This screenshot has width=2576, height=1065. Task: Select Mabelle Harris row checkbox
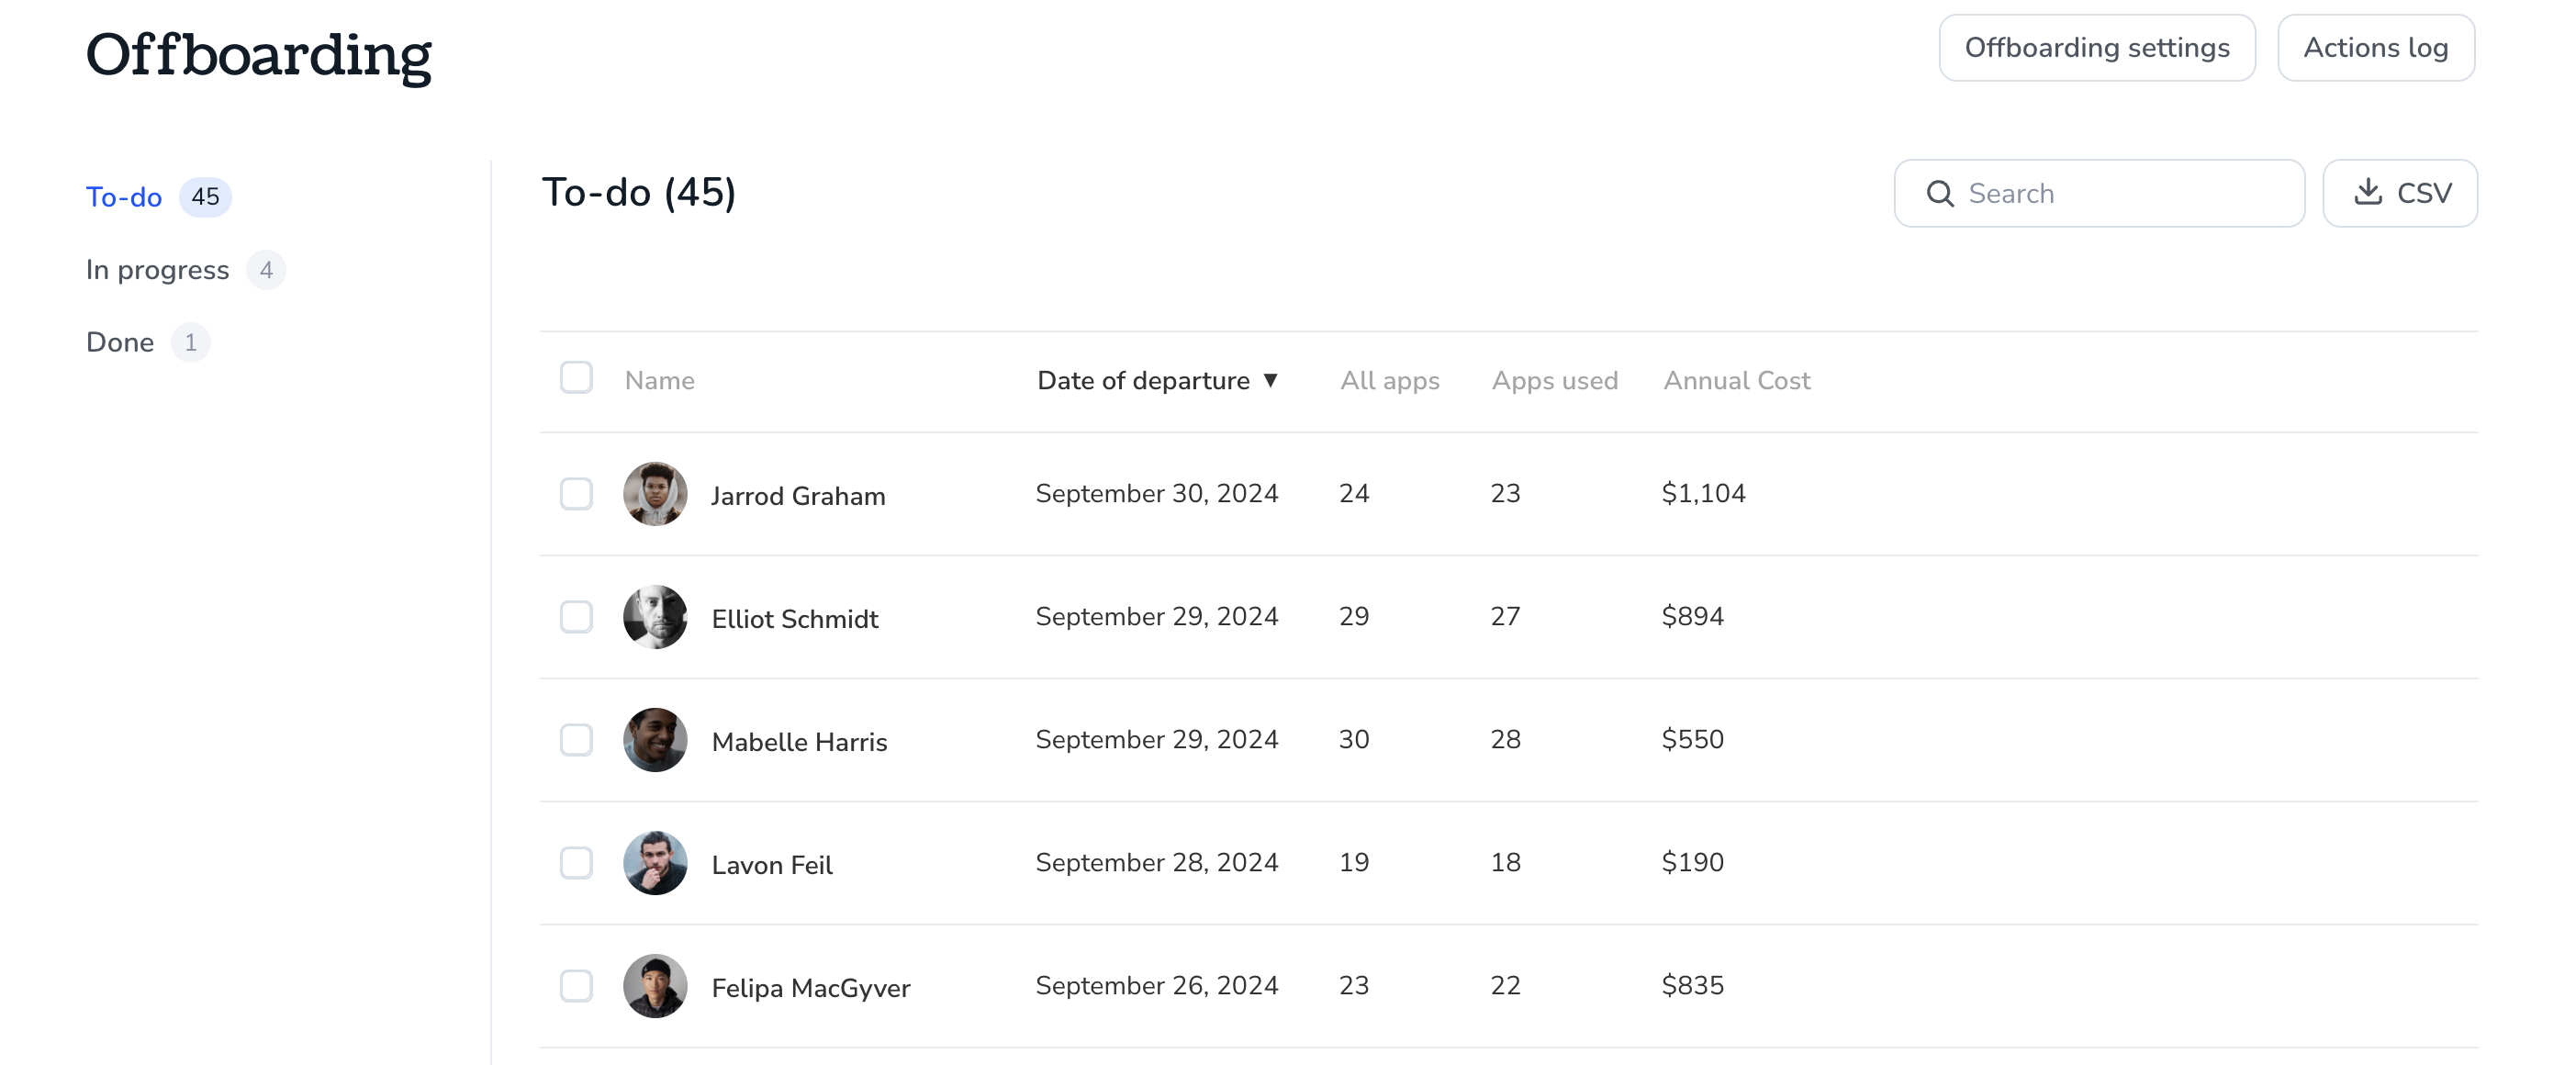pyautogui.click(x=576, y=740)
